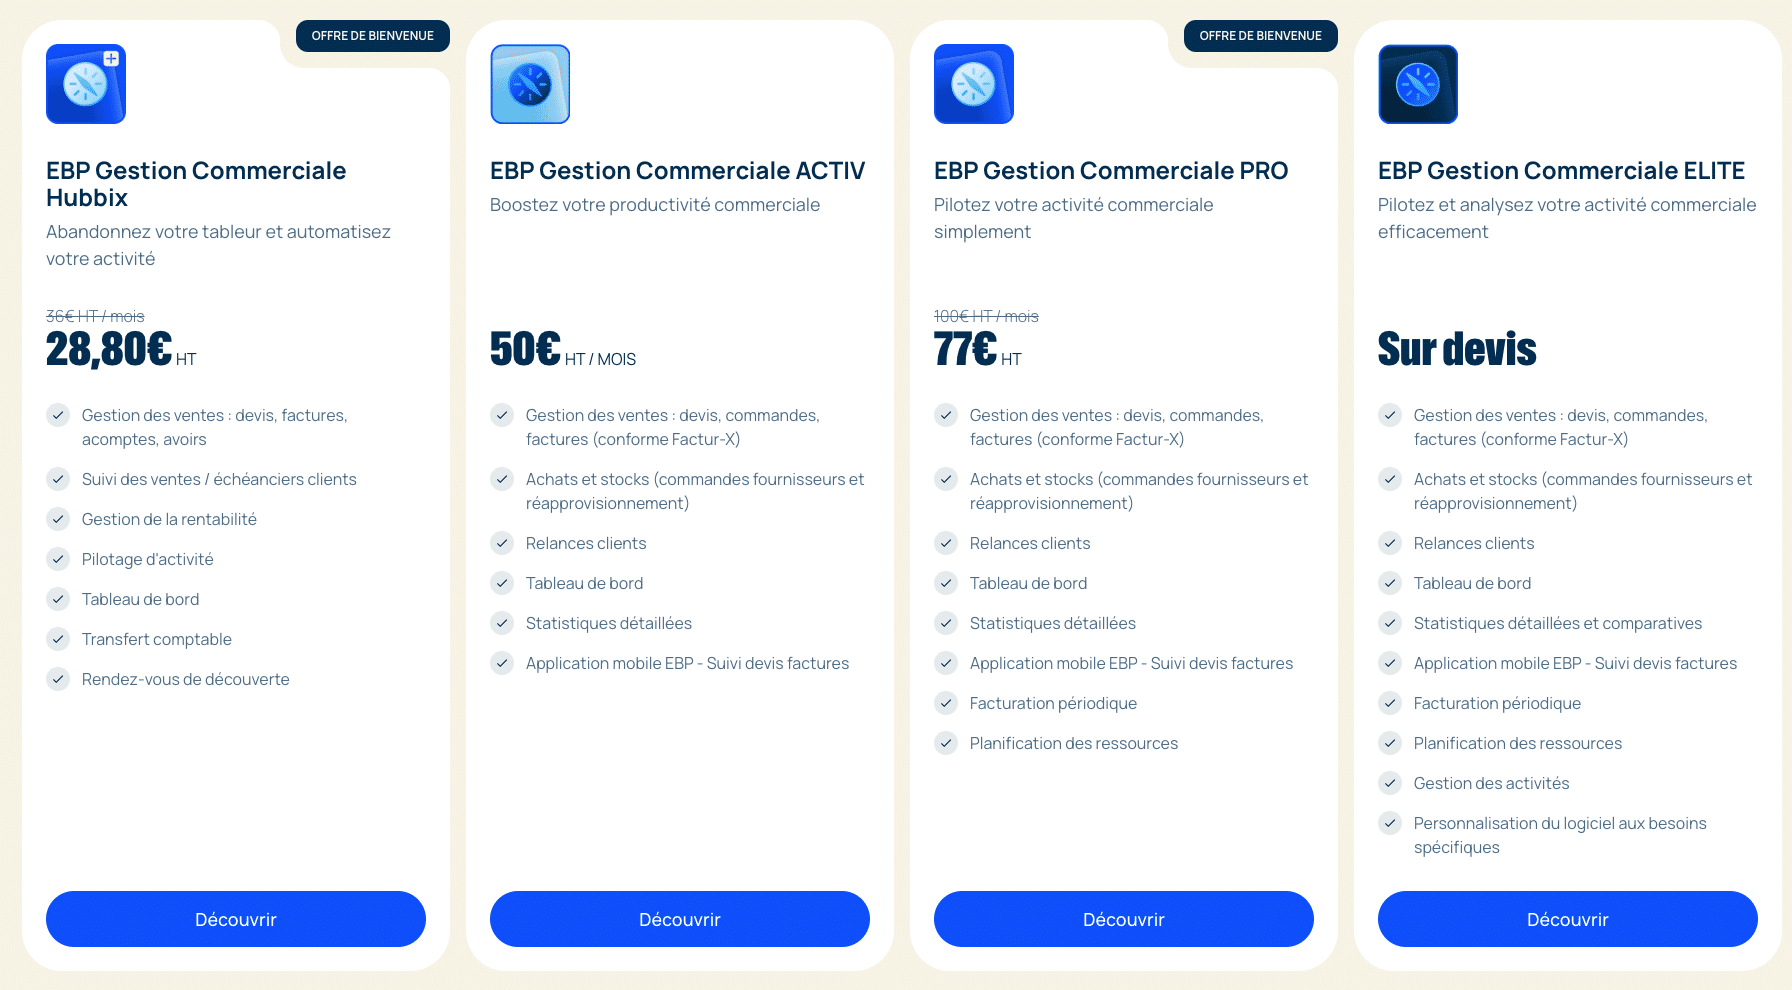Click the EBP Gestion Commerciale Hubbix app icon
The image size is (1792, 990).
coord(85,84)
